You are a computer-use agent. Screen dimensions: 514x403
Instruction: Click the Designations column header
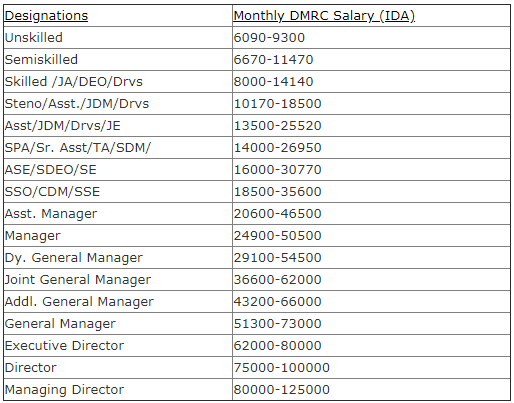click(46, 16)
